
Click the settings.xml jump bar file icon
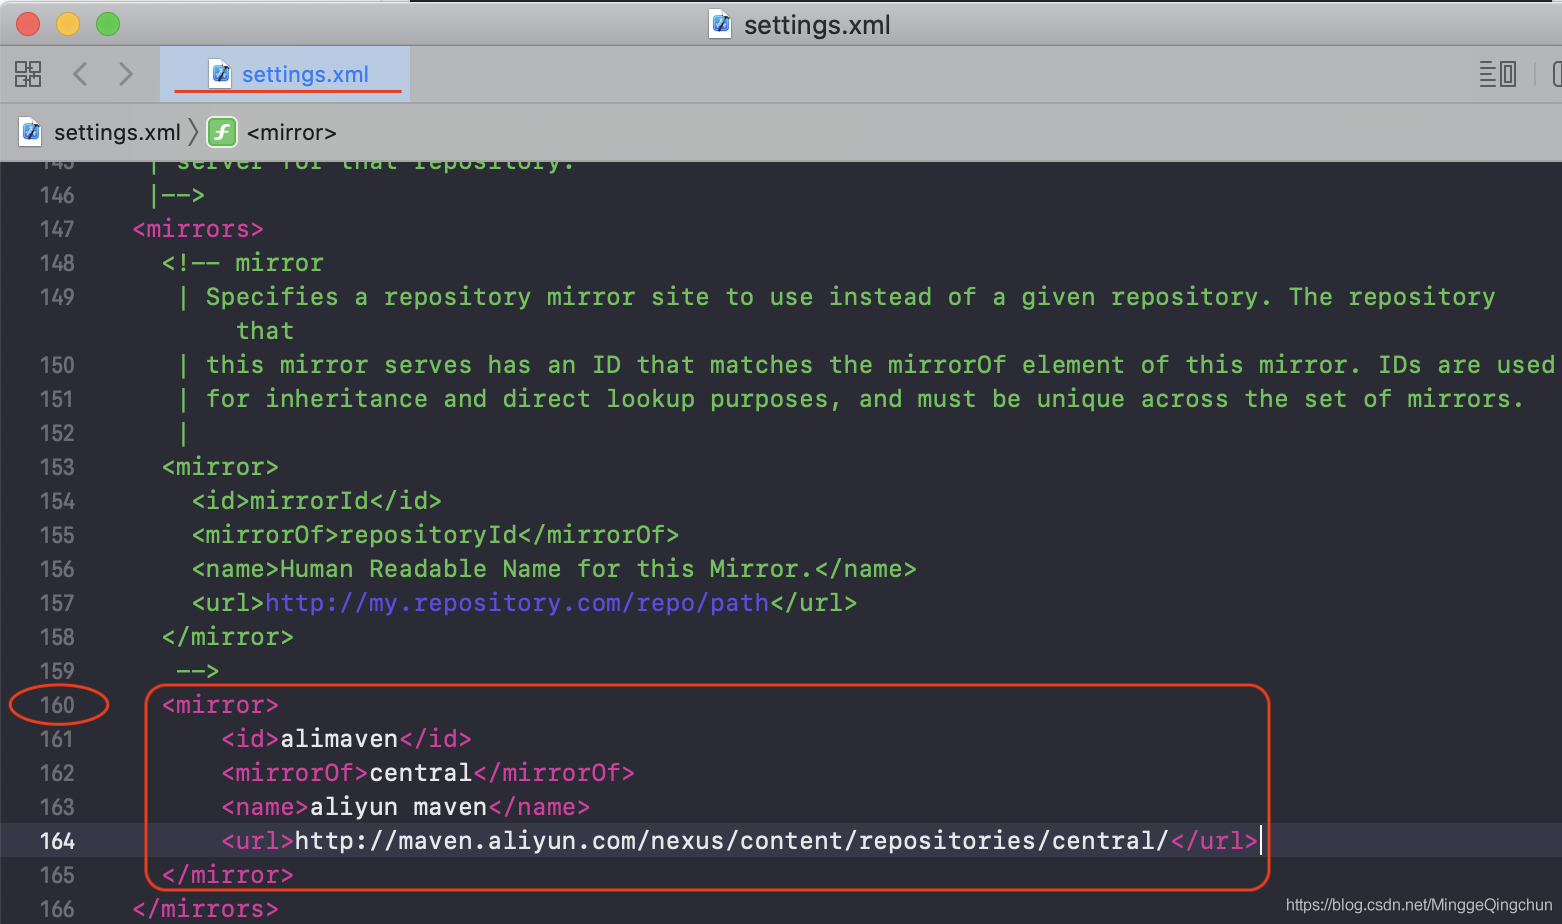31,132
